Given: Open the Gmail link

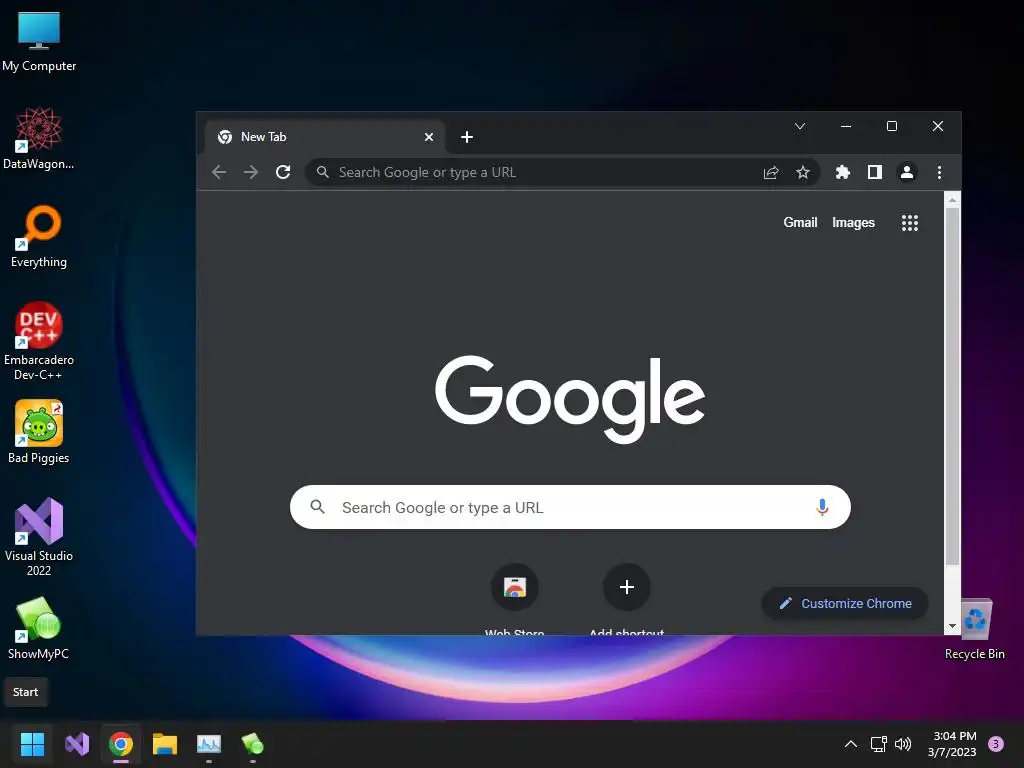Looking at the screenshot, I should tap(800, 223).
